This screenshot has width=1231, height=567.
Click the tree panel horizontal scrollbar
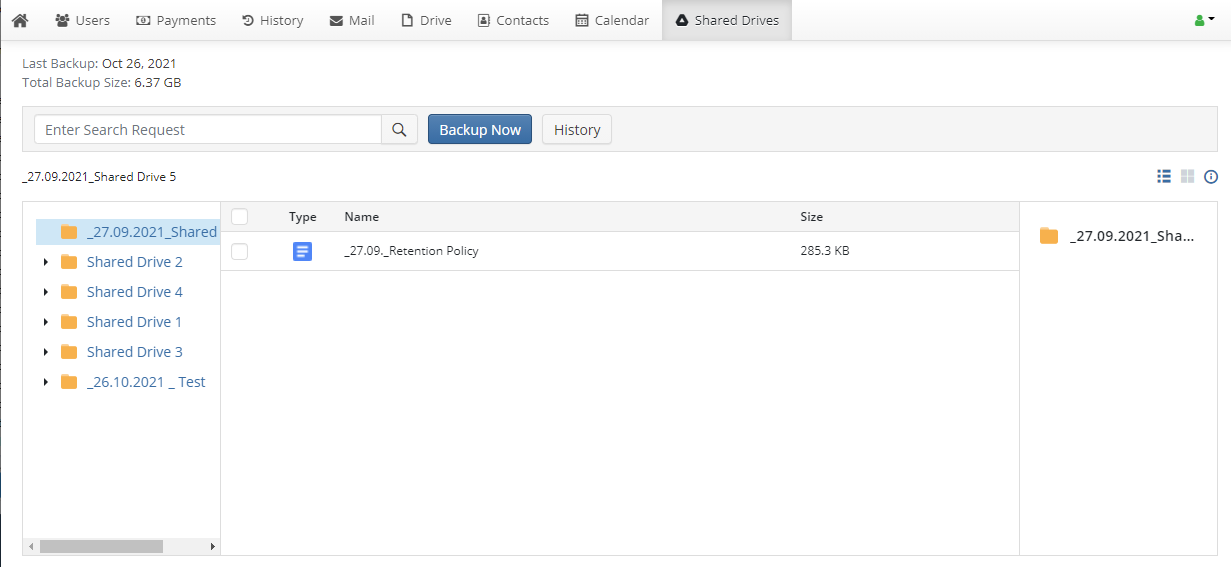[100, 547]
